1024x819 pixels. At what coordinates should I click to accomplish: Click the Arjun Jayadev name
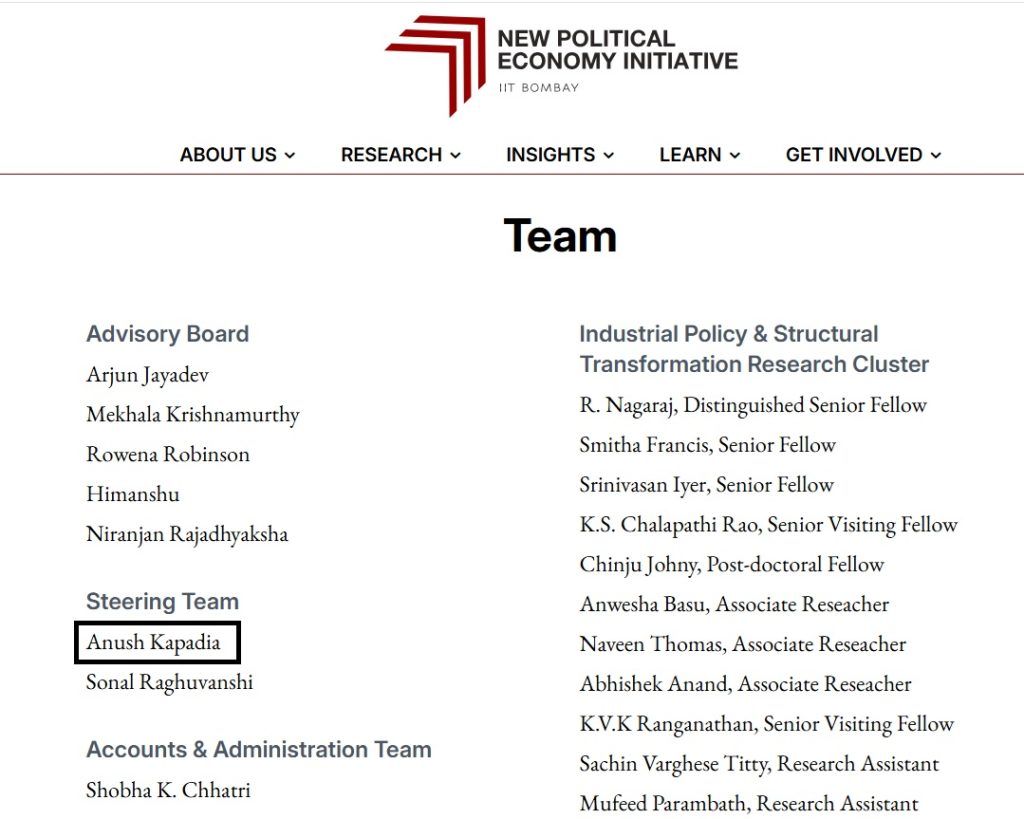click(x=147, y=375)
